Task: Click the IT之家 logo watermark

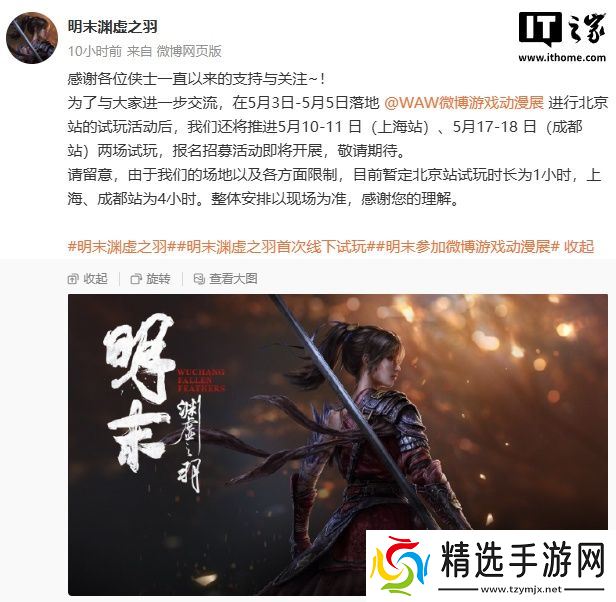Action: pyautogui.click(x=562, y=29)
